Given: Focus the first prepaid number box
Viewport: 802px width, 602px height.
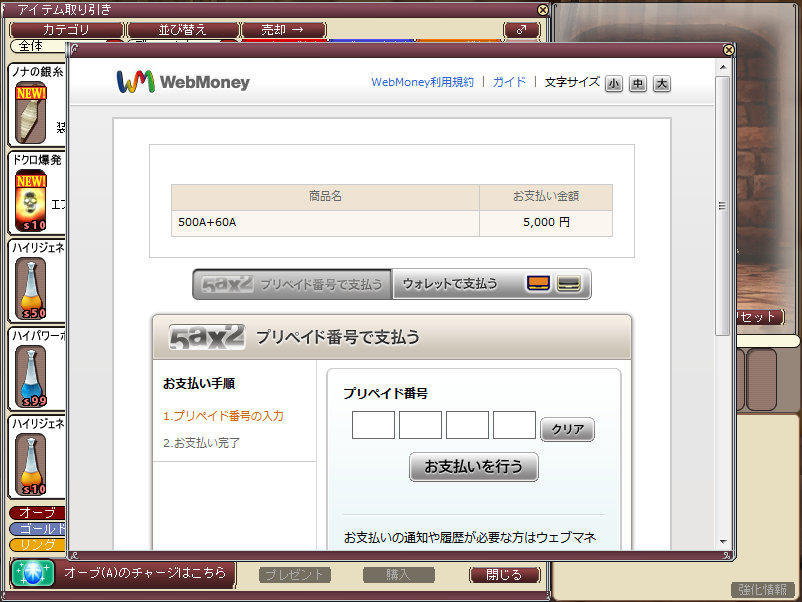Looking at the screenshot, I should tap(373, 425).
